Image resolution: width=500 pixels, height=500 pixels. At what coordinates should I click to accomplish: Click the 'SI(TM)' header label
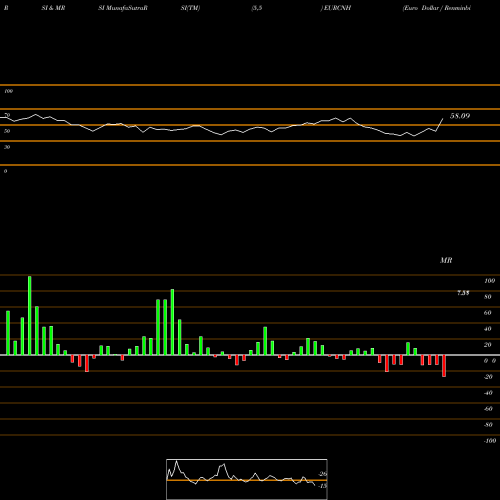(190, 8)
